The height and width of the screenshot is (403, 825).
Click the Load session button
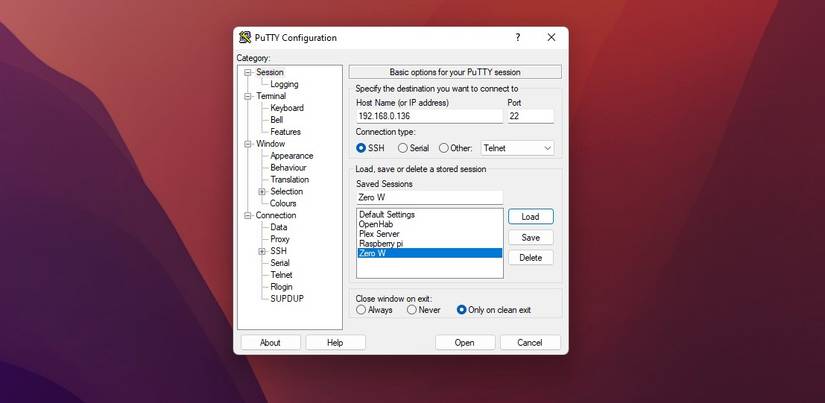click(x=530, y=217)
